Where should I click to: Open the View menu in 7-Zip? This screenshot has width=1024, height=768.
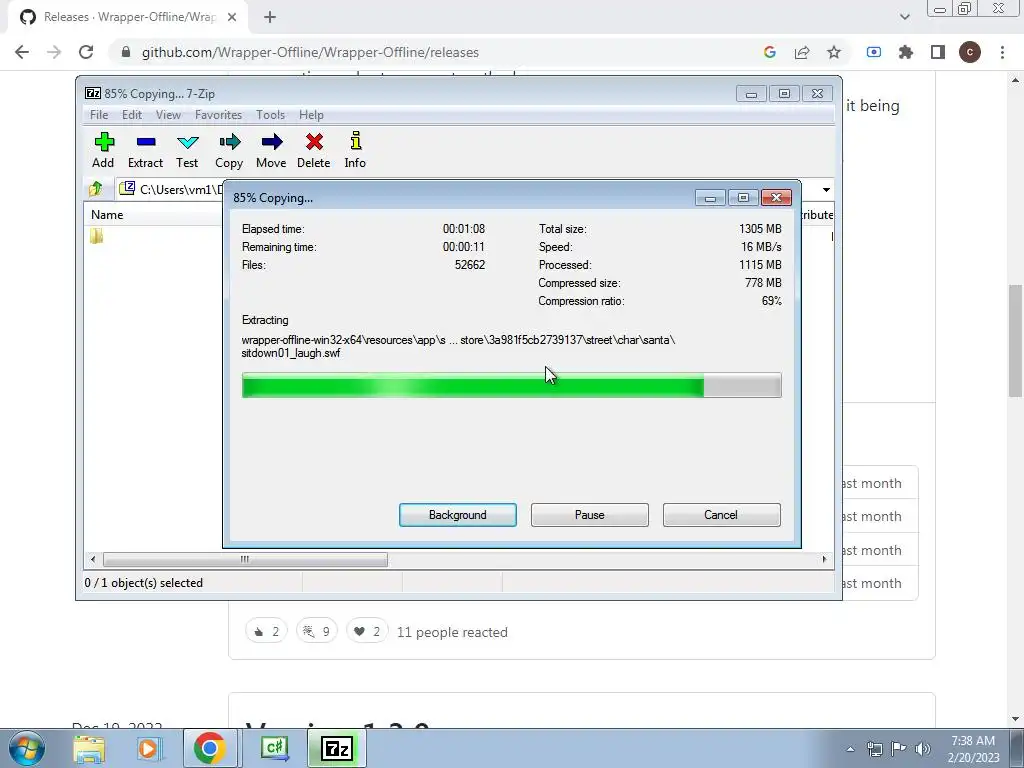[x=168, y=115]
